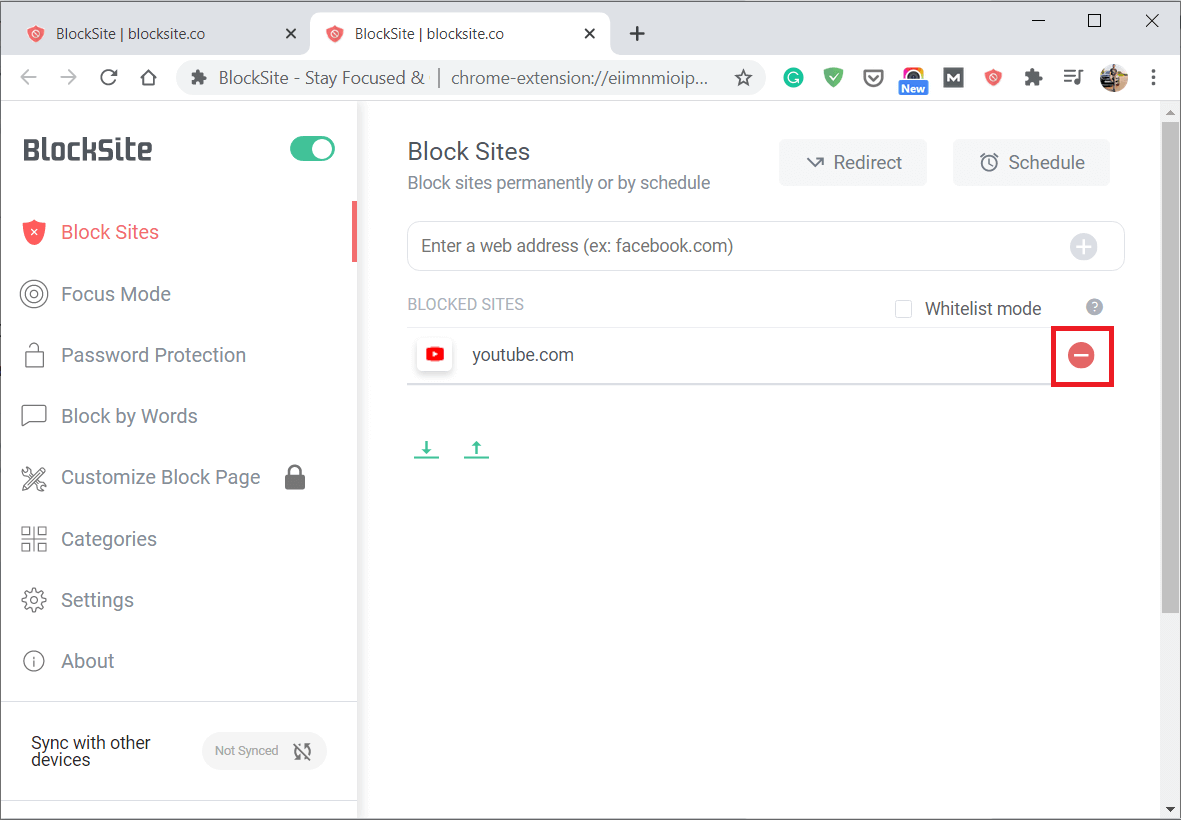Toggle the BlockSite enable switch off
The width and height of the screenshot is (1181, 820).
[x=312, y=148]
